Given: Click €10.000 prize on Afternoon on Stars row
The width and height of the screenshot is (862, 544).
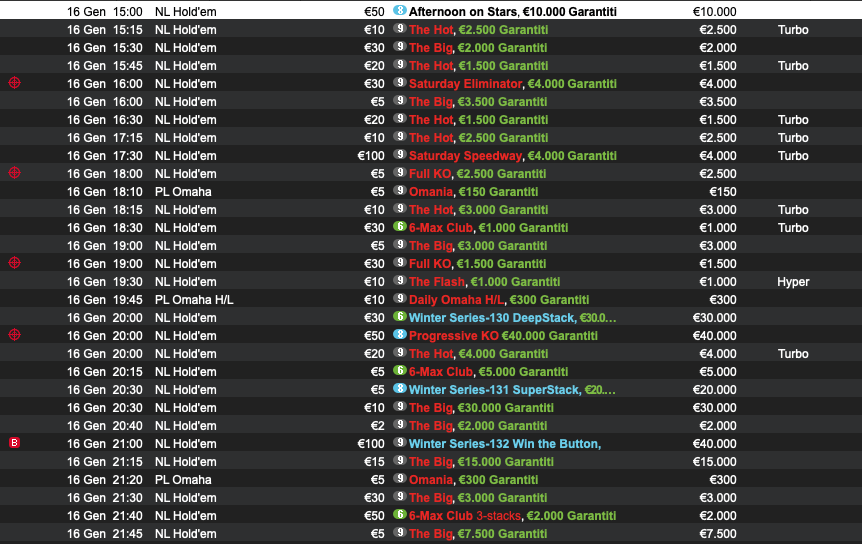Looking at the screenshot, I should 715,12.
